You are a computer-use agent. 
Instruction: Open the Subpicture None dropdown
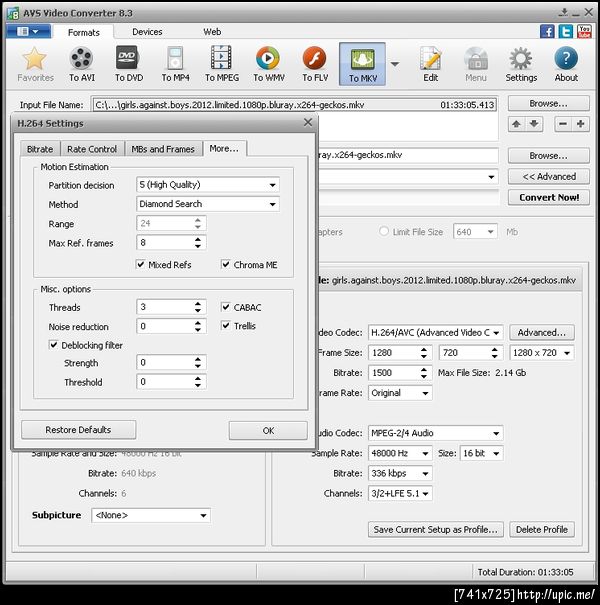pos(151,515)
